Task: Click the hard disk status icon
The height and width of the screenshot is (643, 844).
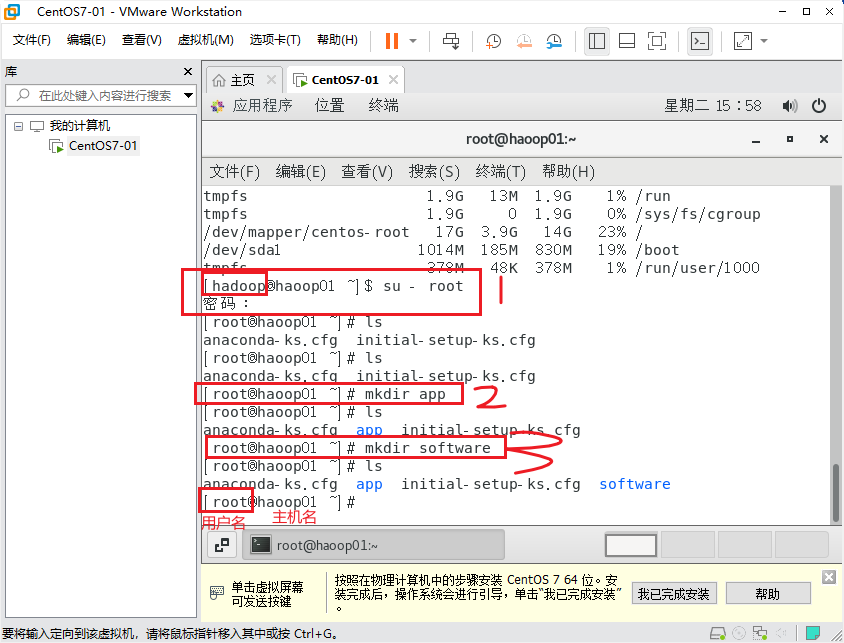Action: [x=717, y=633]
